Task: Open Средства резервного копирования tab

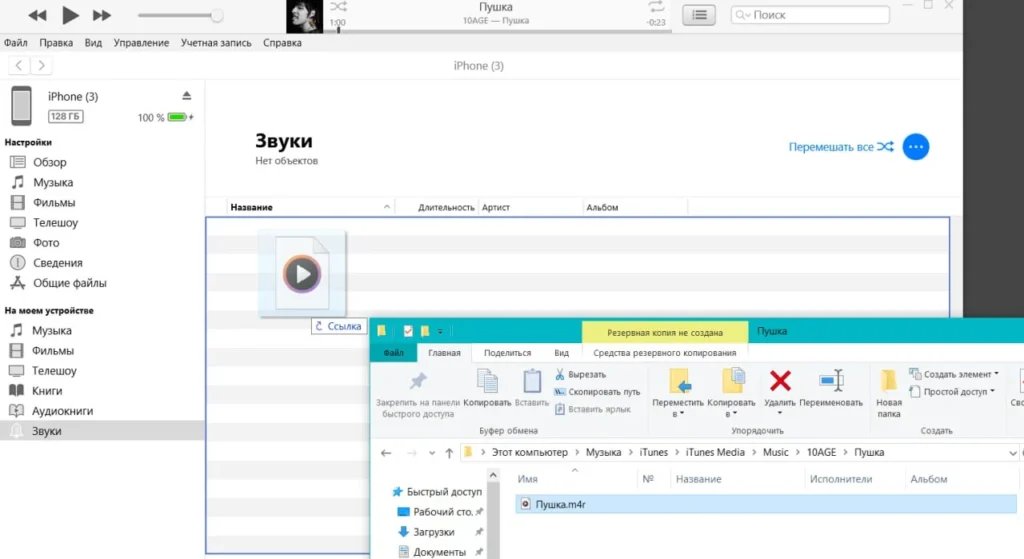Action: pyautogui.click(x=664, y=353)
